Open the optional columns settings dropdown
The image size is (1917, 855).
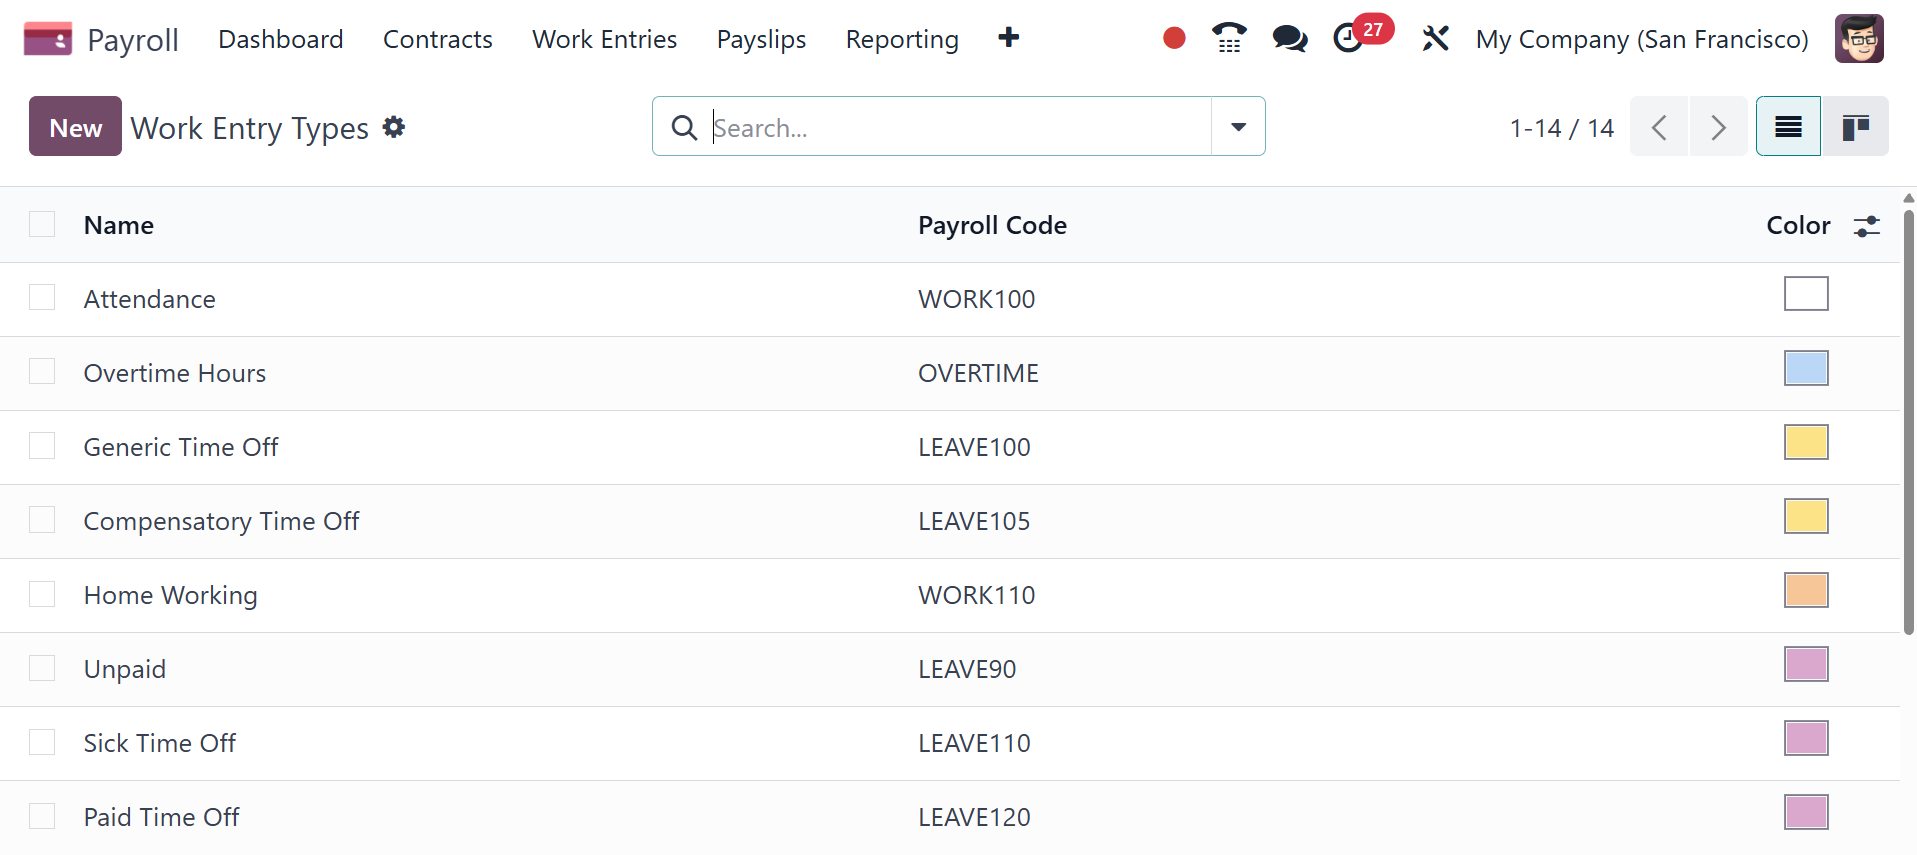pos(1866,226)
